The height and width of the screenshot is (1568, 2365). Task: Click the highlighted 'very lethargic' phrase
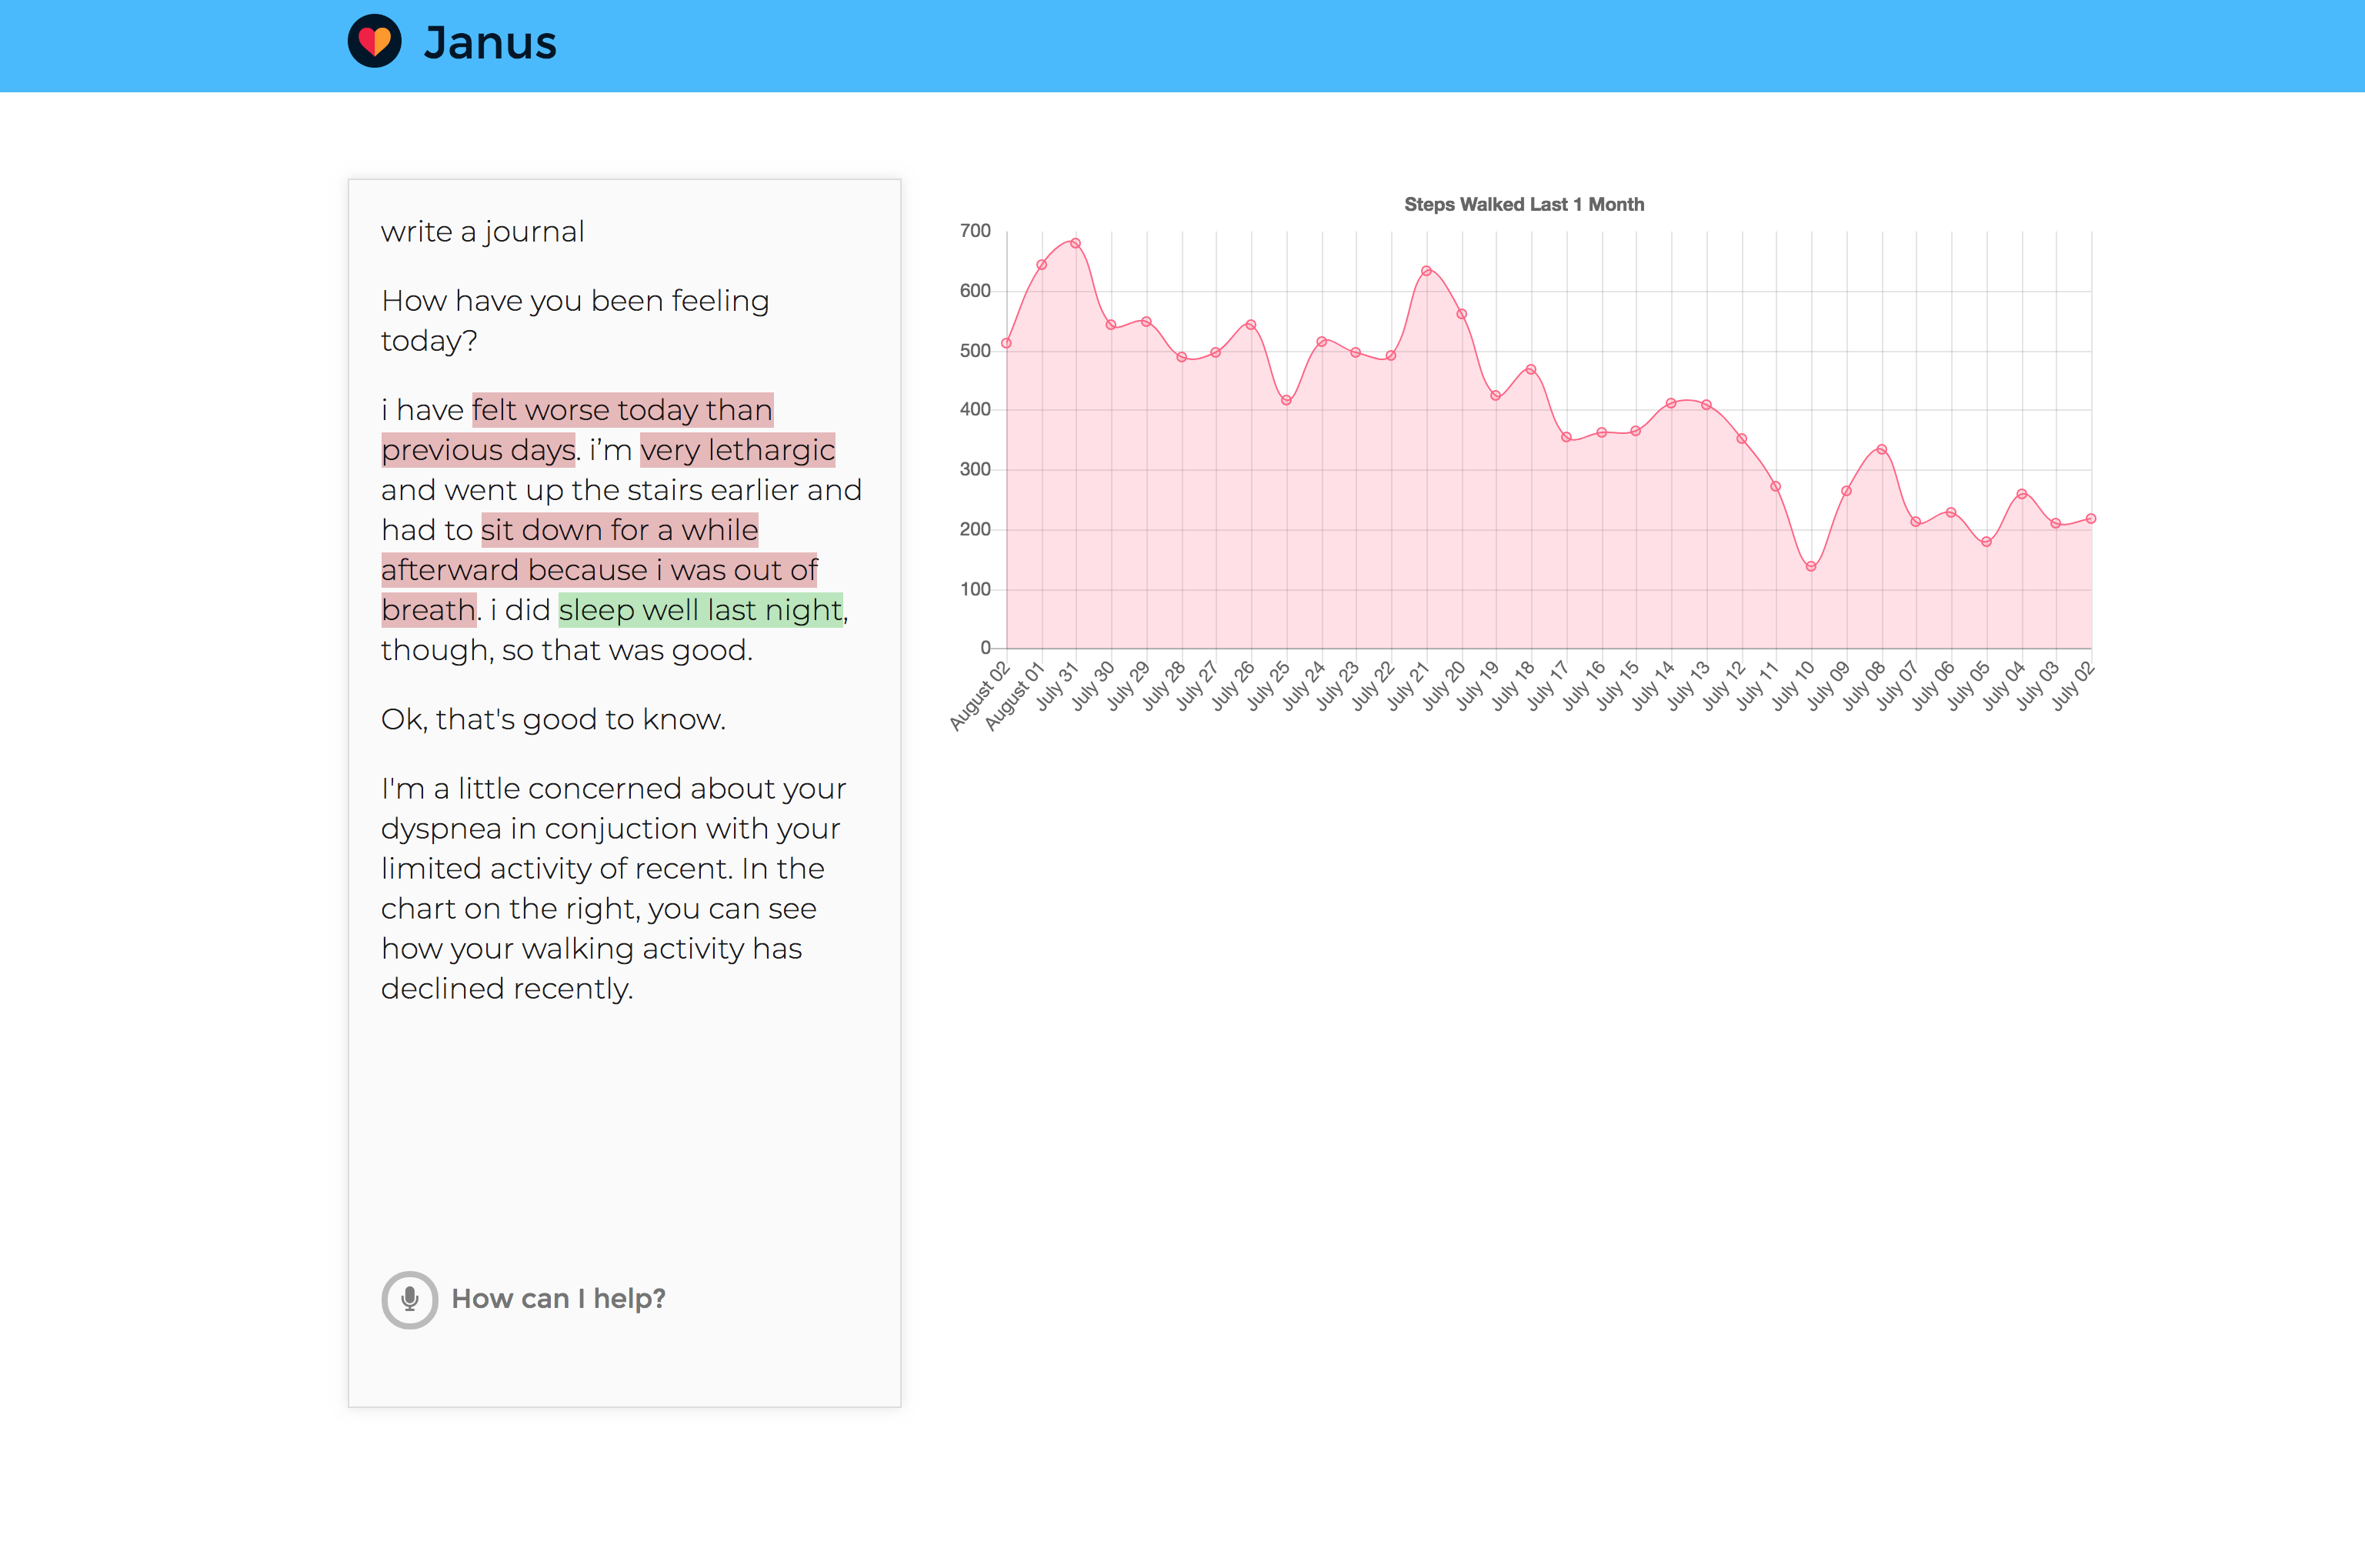737,450
